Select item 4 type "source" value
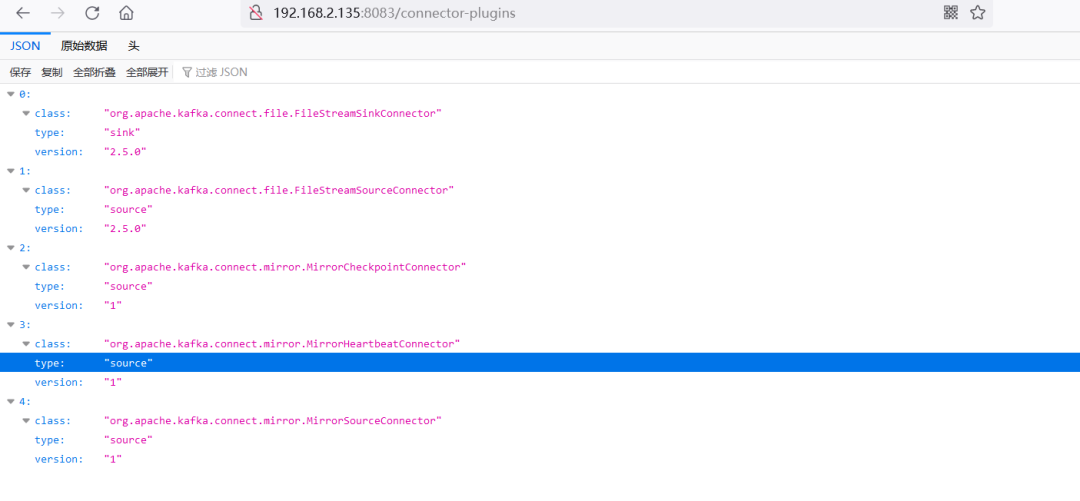 (x=128, y=440)
